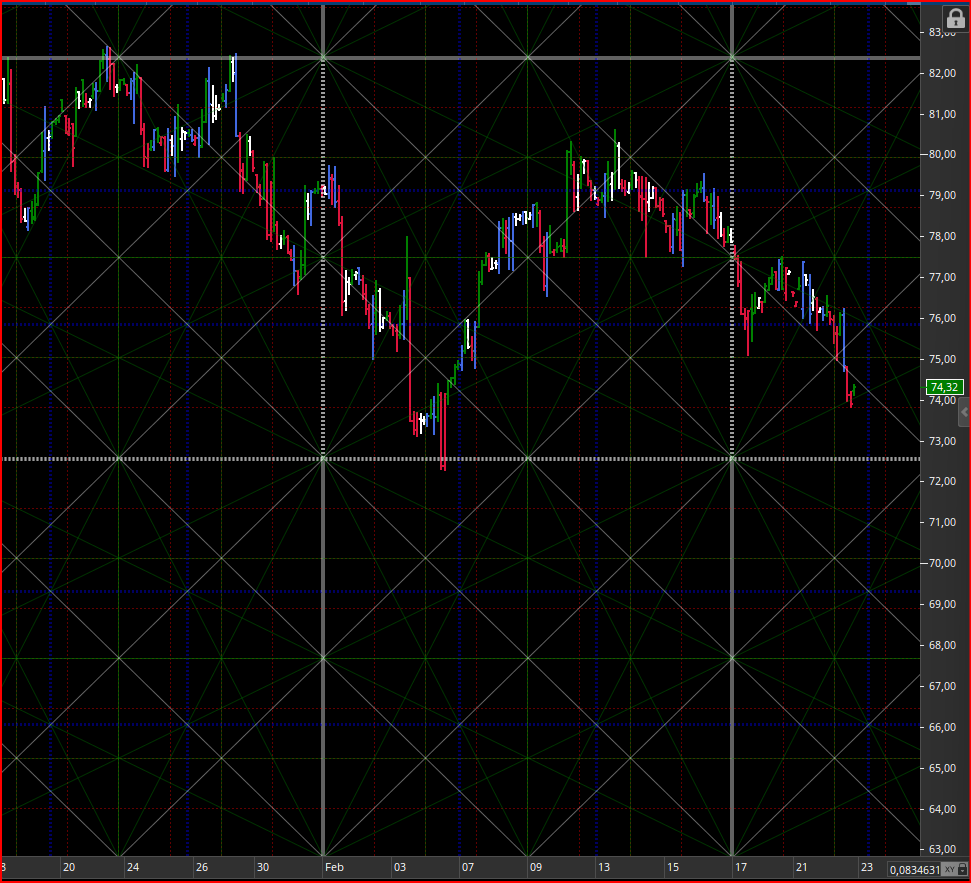Click the 13 date label on time axis
971x883 pixels.
tap(604, 867)
